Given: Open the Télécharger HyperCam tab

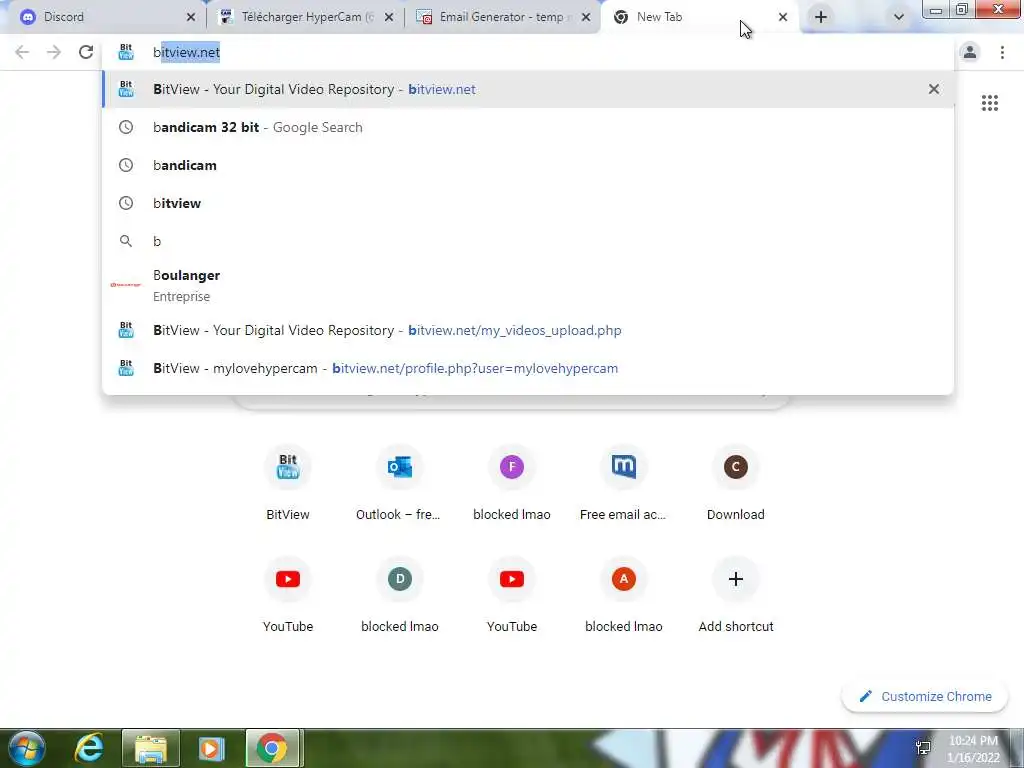Looking at the screenshot, I should 306,17.
